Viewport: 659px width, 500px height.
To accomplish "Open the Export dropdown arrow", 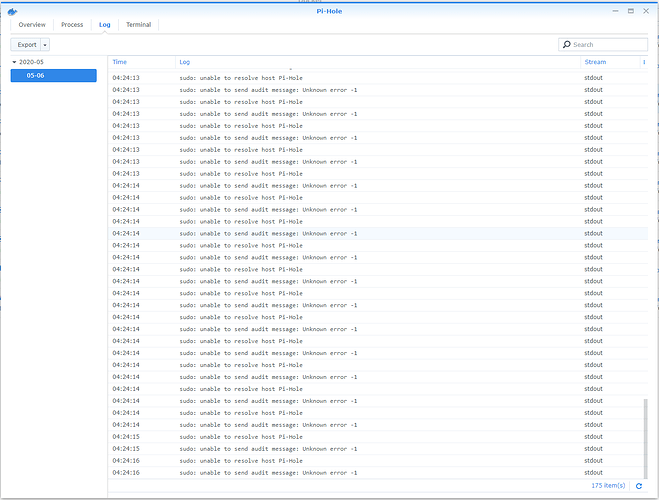I will click(x=45, y=45).
